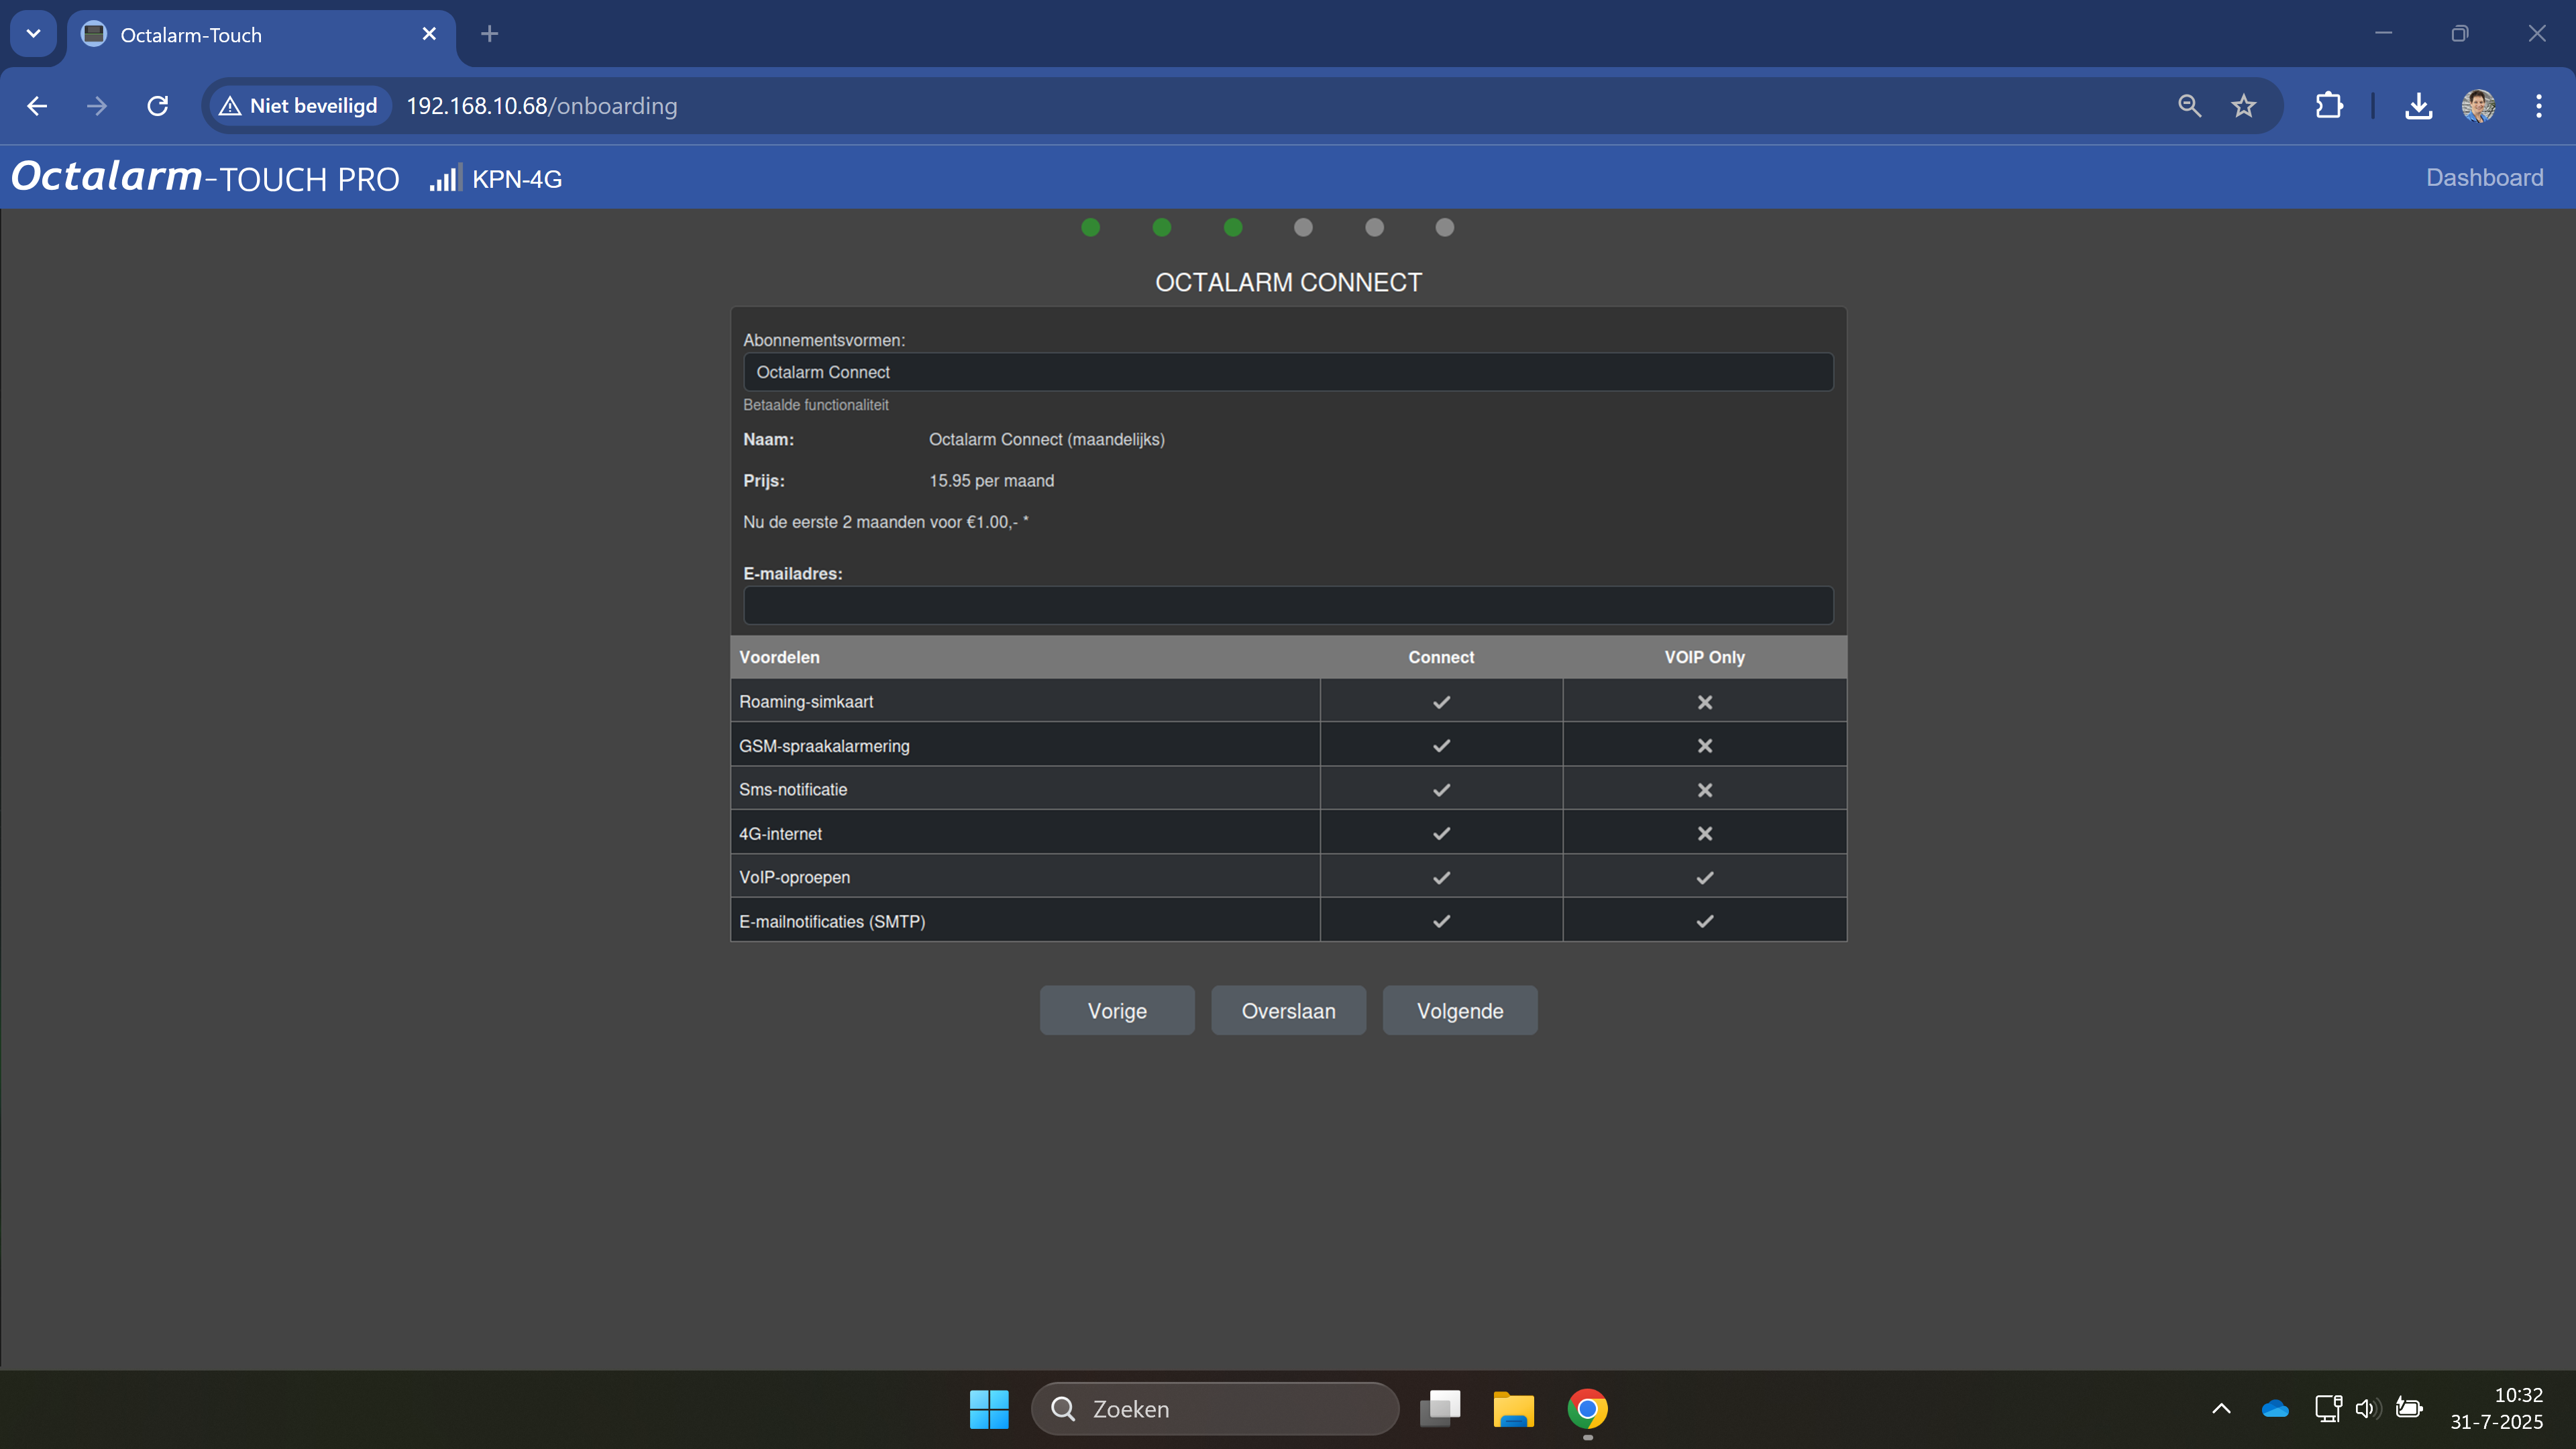Open the browser extensions puzzle icon
Screen dimensions: 2576x1449
click(x=2328, y=106)
